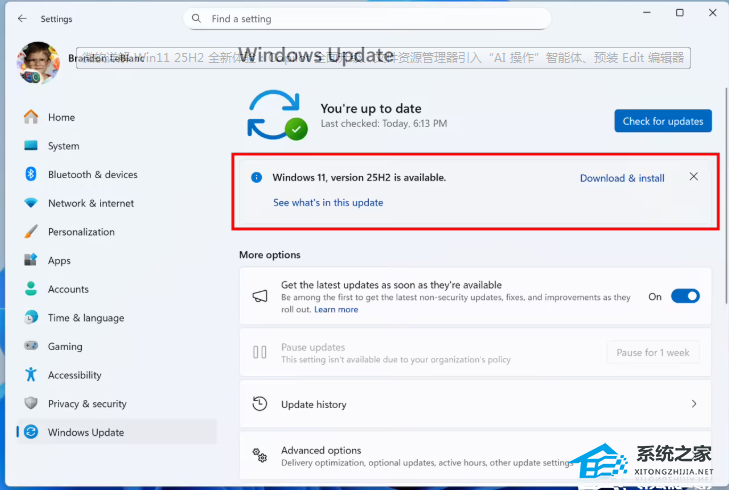Click the Find a setting search box

367,19
